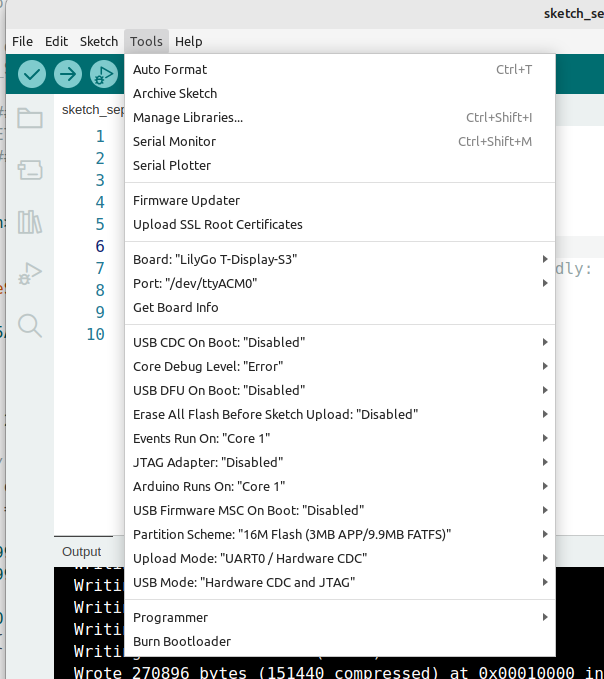The height and width of the screenshot is (679, 604).
Task: Open the Boards Manager sidebar icon
Action: (x=30, y=170)
